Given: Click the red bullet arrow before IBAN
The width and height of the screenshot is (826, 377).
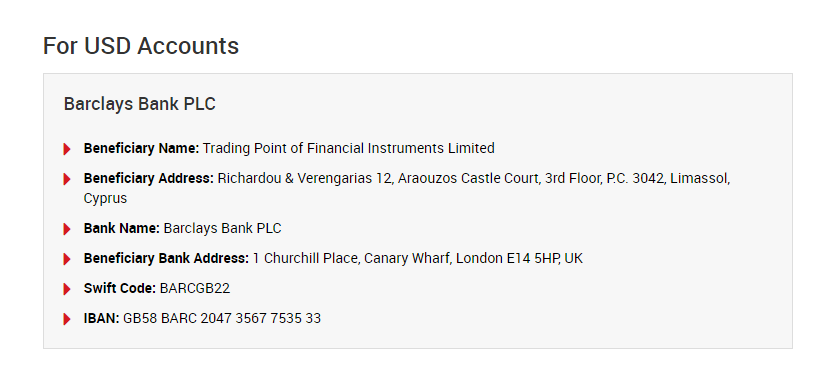Looking at the screenshot, I should click(x=67, y=319).
